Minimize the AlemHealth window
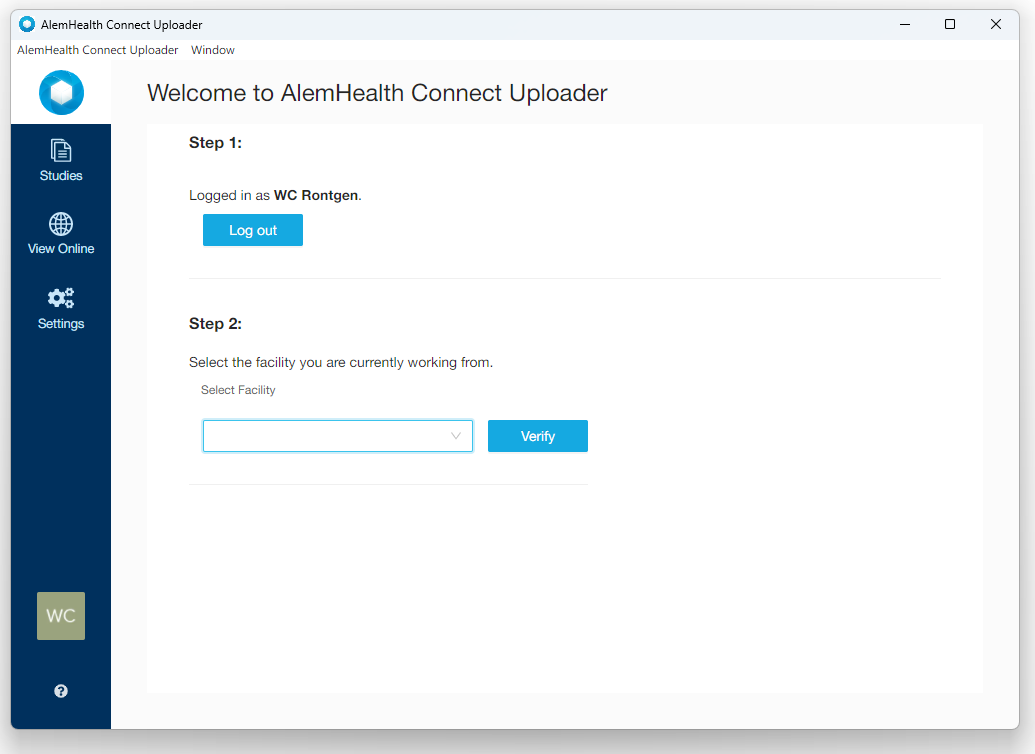Viewport: 1035px width, 754px height. pos(905,24)
